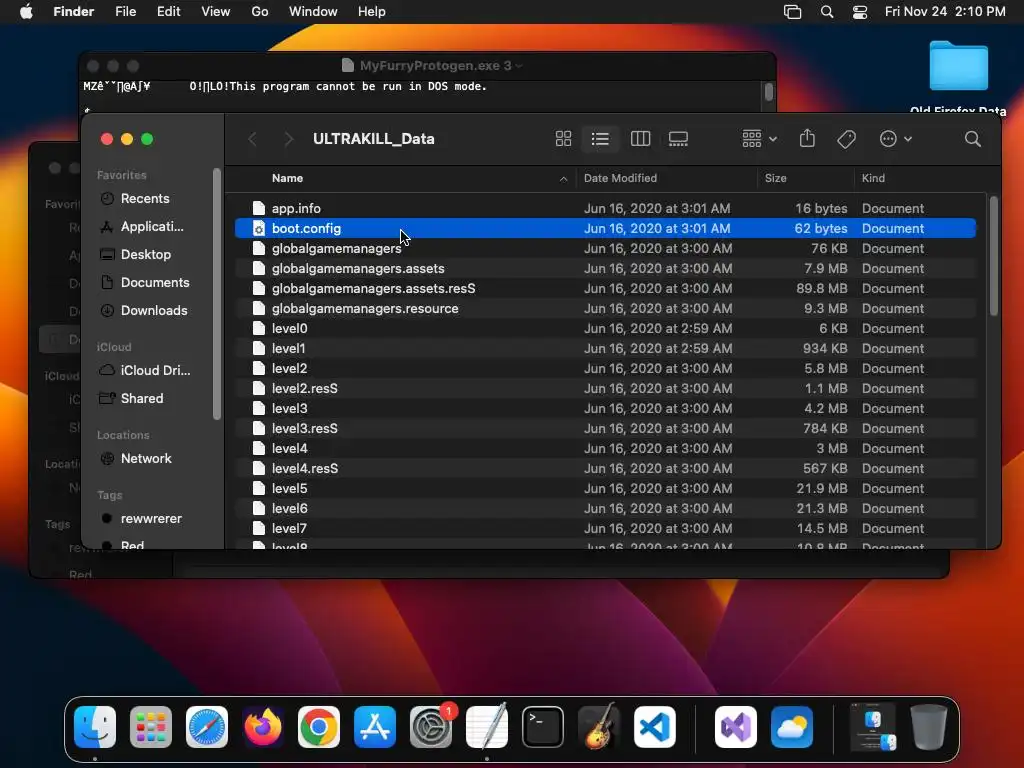Image resolution: width=1024 pixels, height=768 pixels.
Task: Click the file list vertical scrollbar
Action: coord(993,257)
